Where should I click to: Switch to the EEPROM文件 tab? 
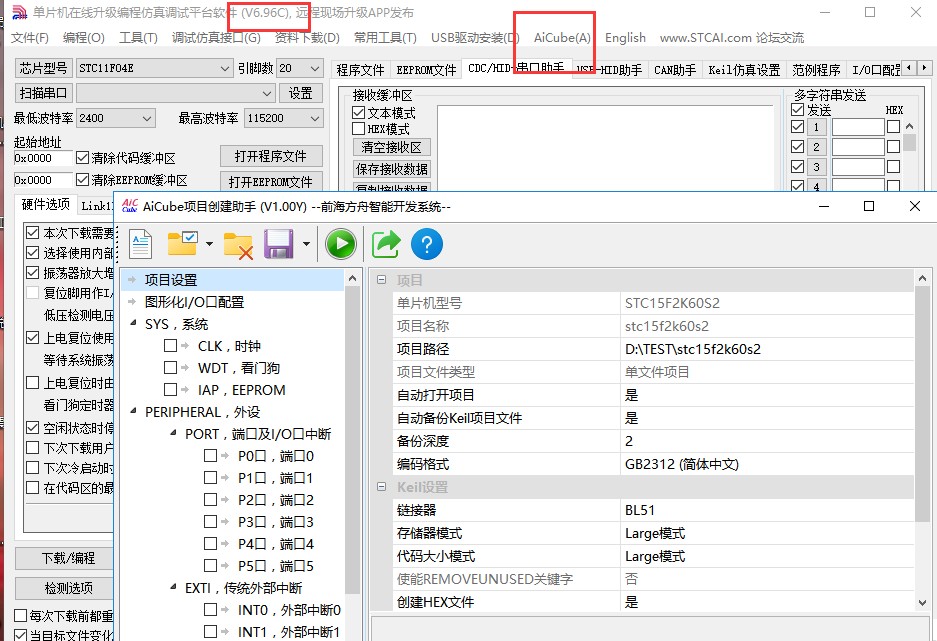click(x=426, y=70)
